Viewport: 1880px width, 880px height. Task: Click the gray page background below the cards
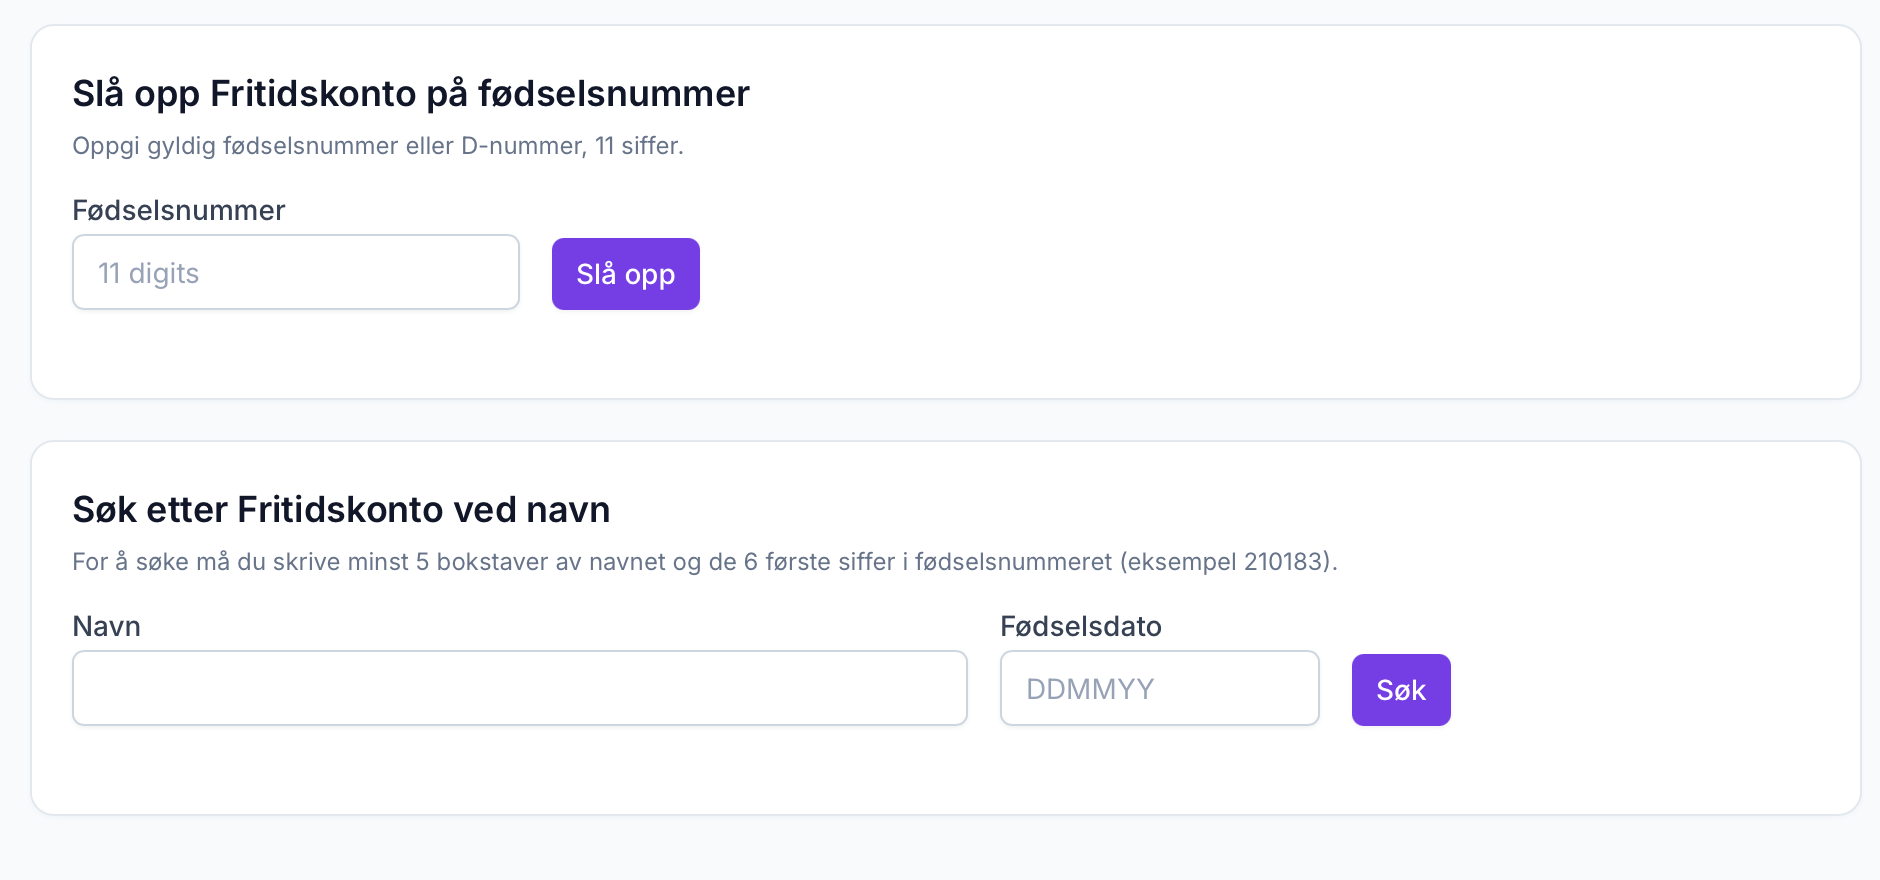point(940,850)
